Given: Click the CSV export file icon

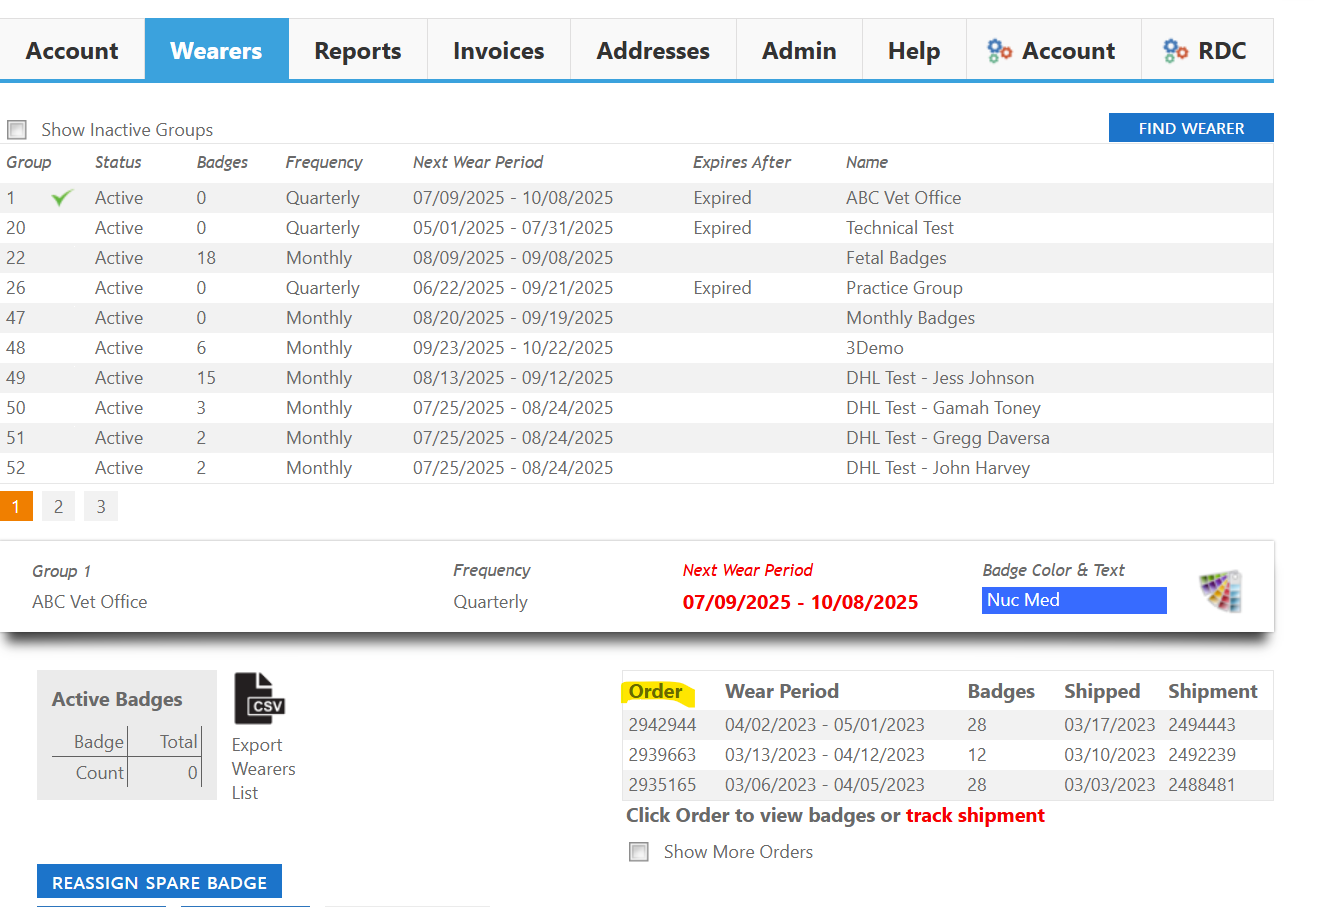Looking at the screenshot, I should (259, 698).
